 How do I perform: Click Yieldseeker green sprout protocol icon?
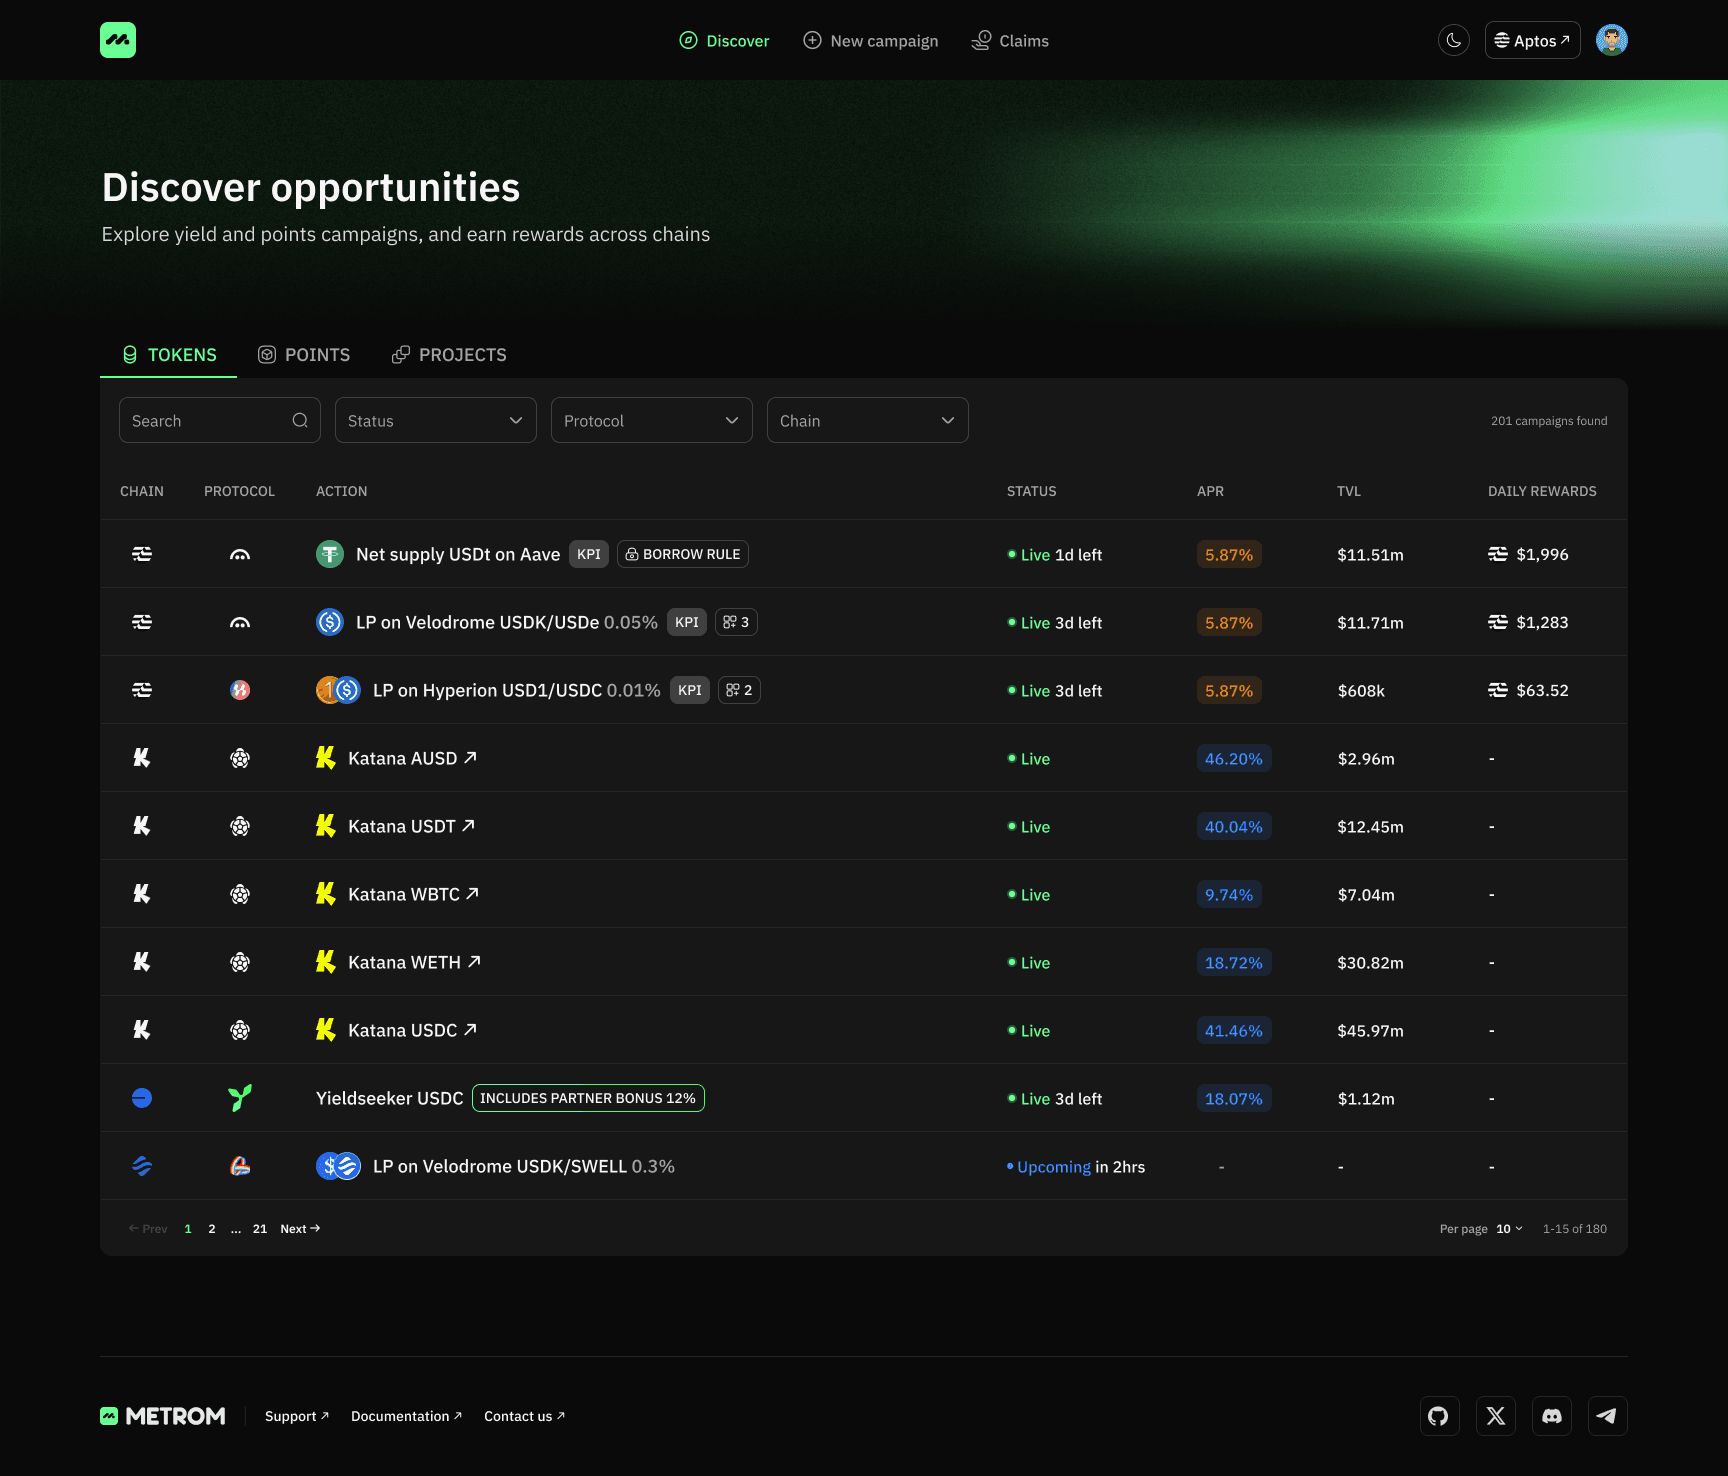pos(240,1098)
